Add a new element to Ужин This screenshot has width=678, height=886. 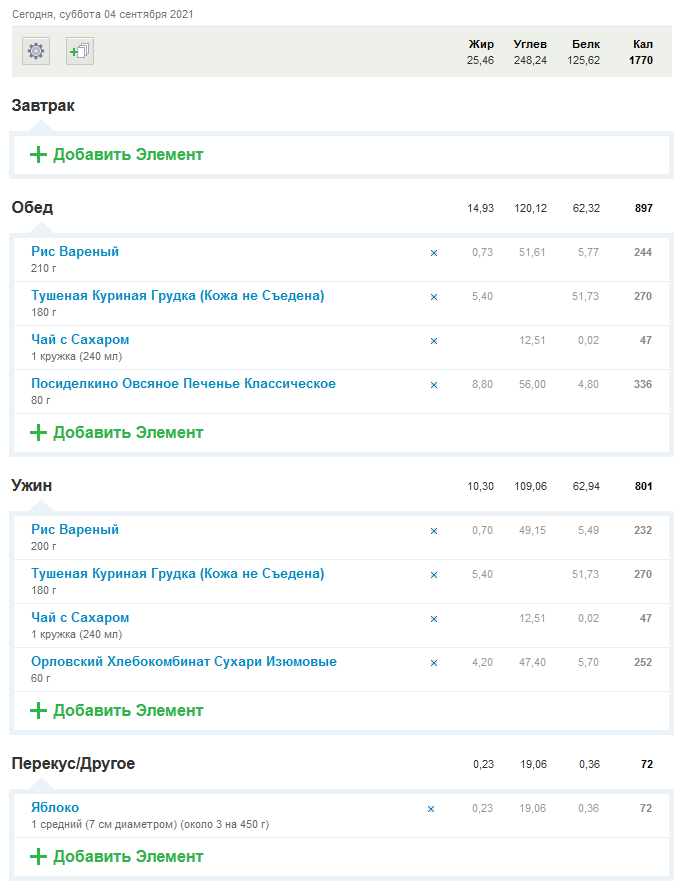click(x=117, y=711)
